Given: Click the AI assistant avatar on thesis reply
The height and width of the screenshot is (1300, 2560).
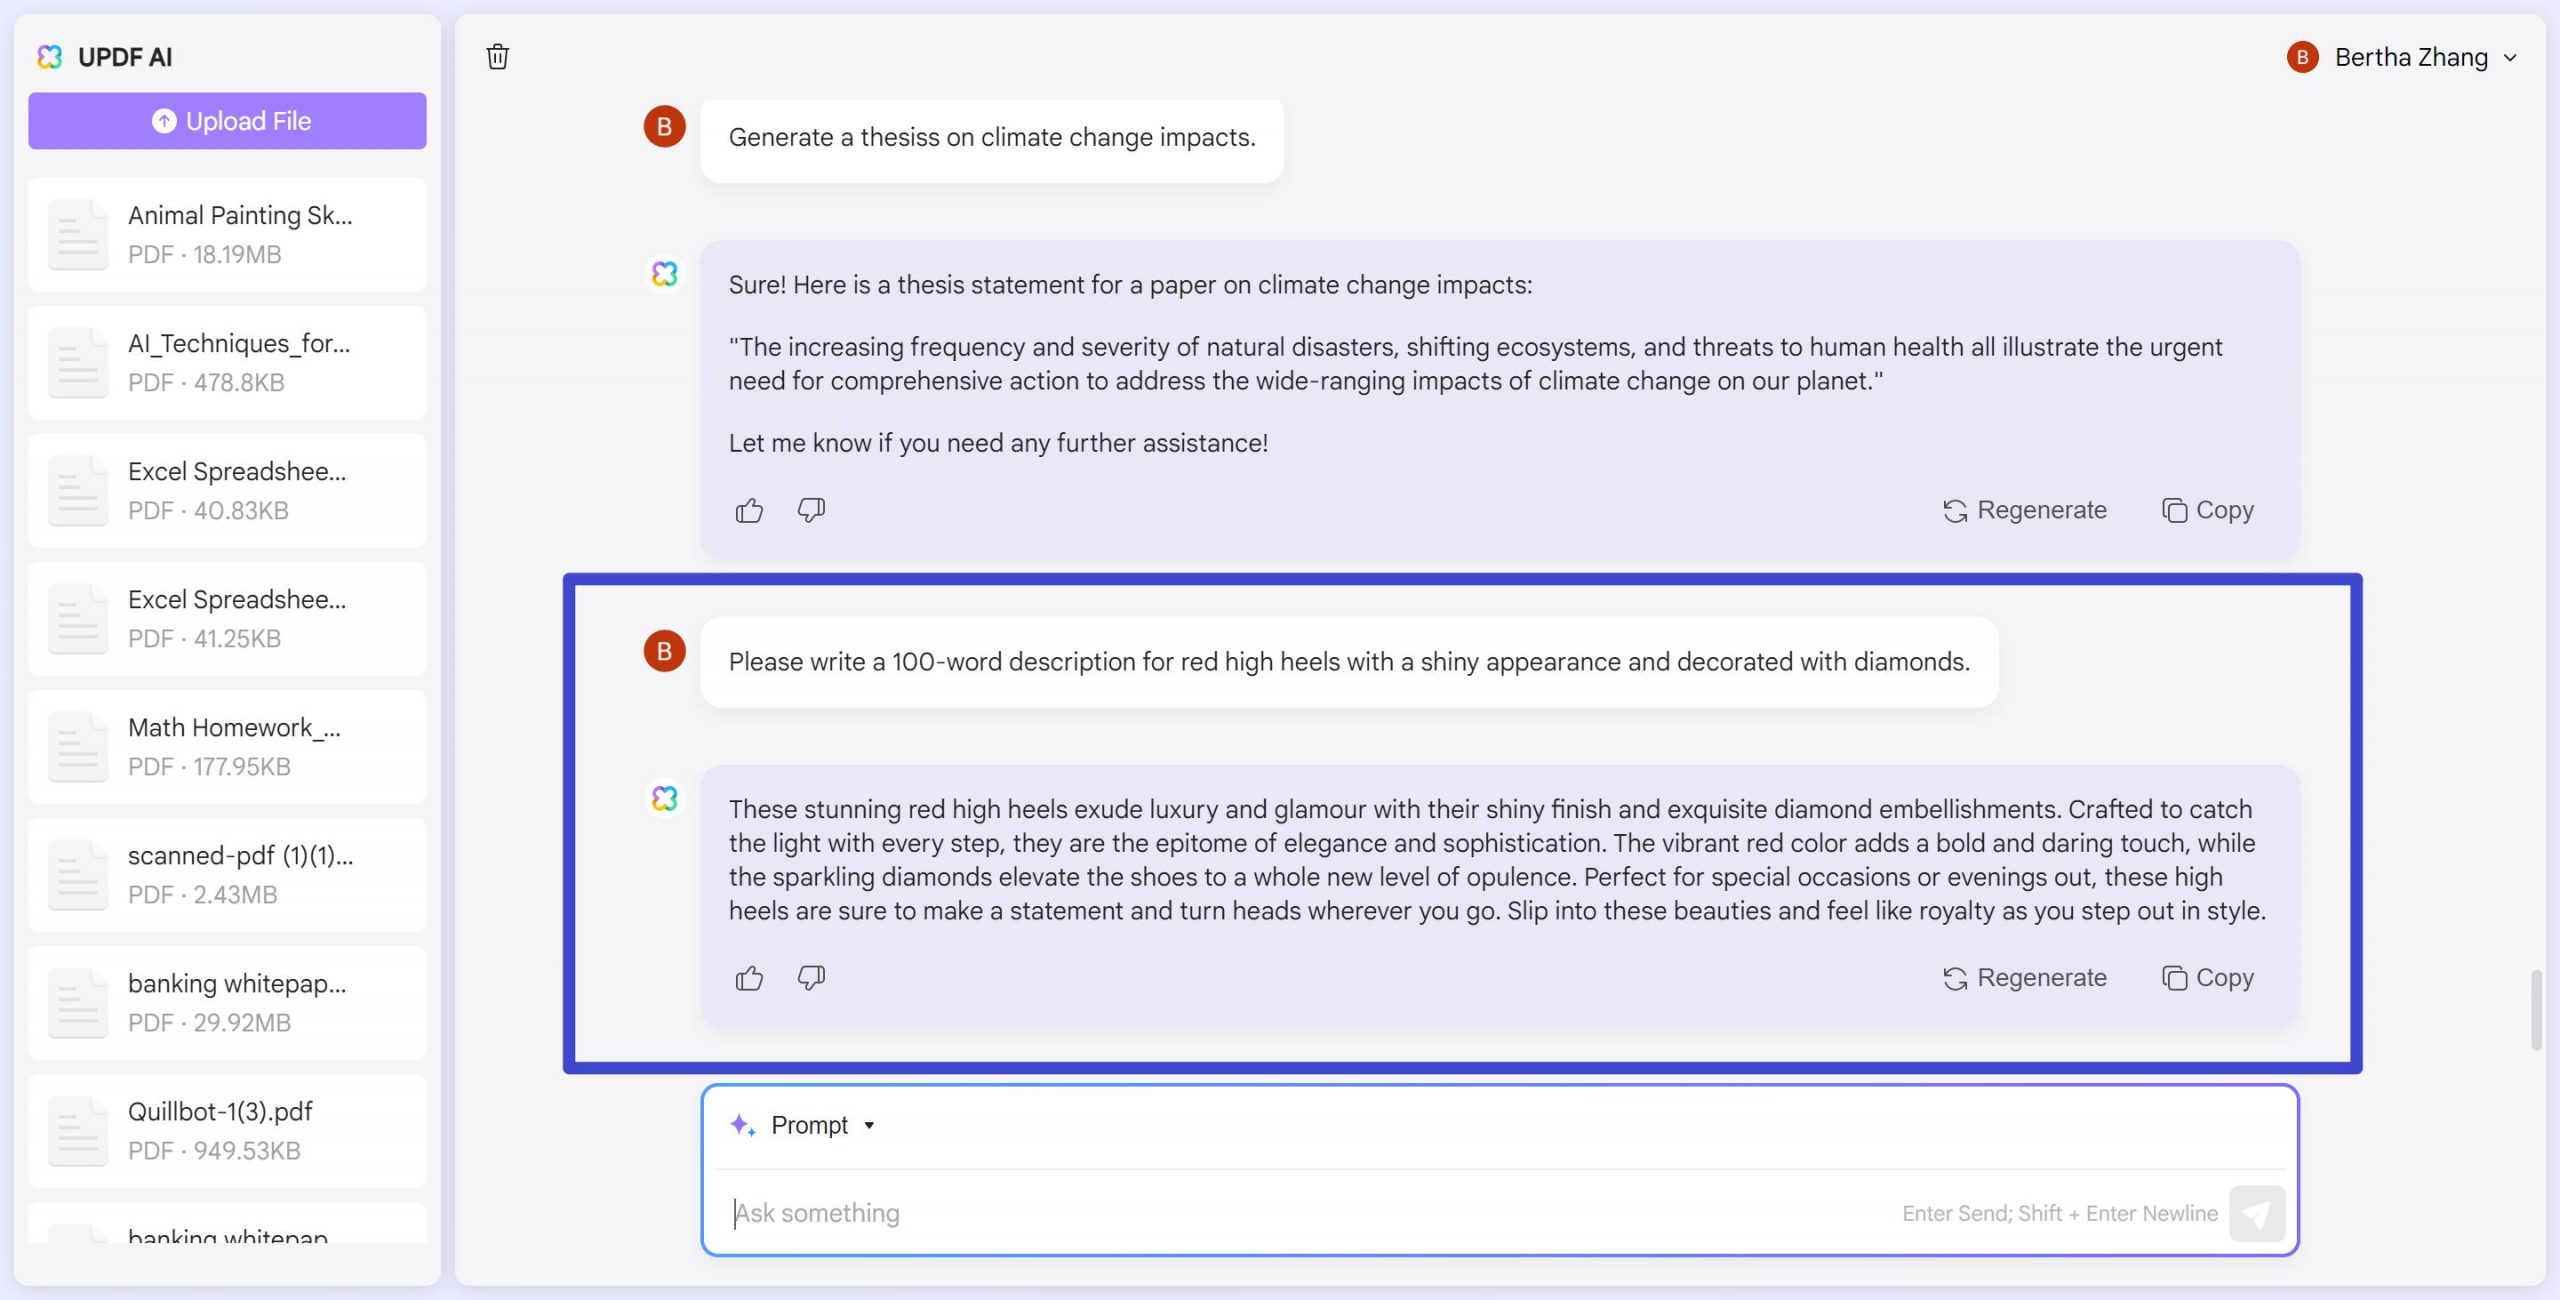Looking at the screenshot, I should (x=663, y=272).
